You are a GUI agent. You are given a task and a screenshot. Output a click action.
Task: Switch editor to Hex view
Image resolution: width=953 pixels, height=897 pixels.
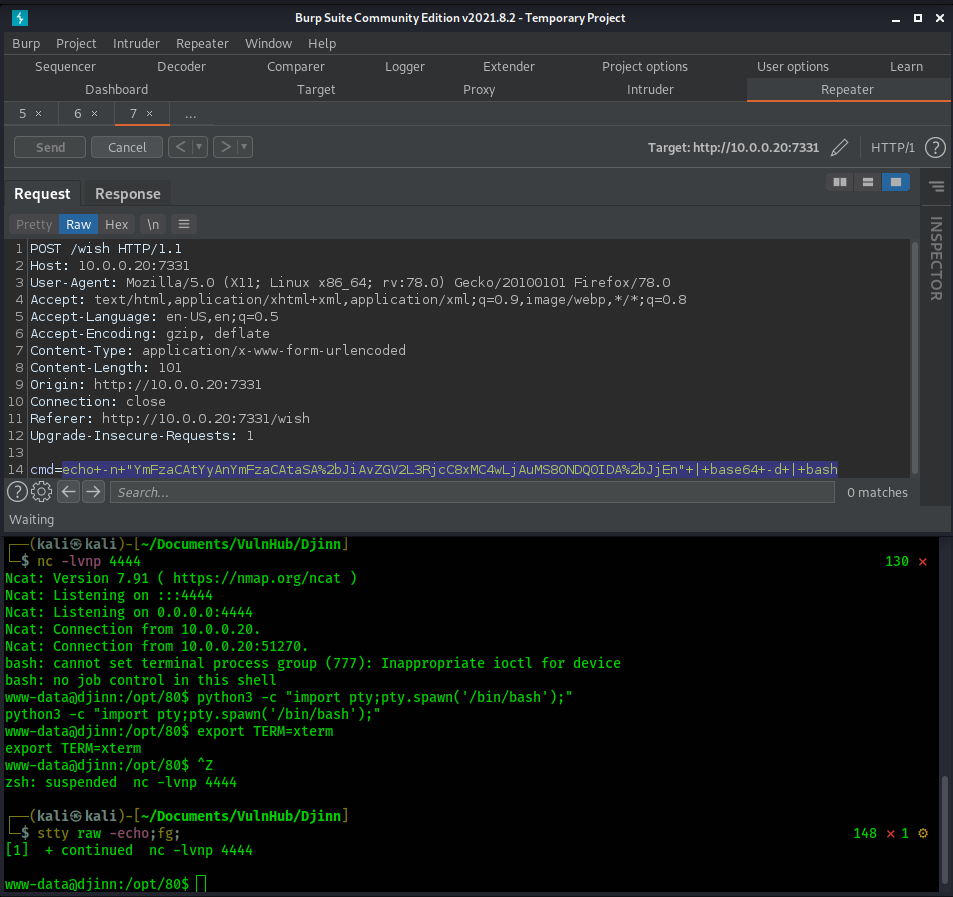point(117,224)
